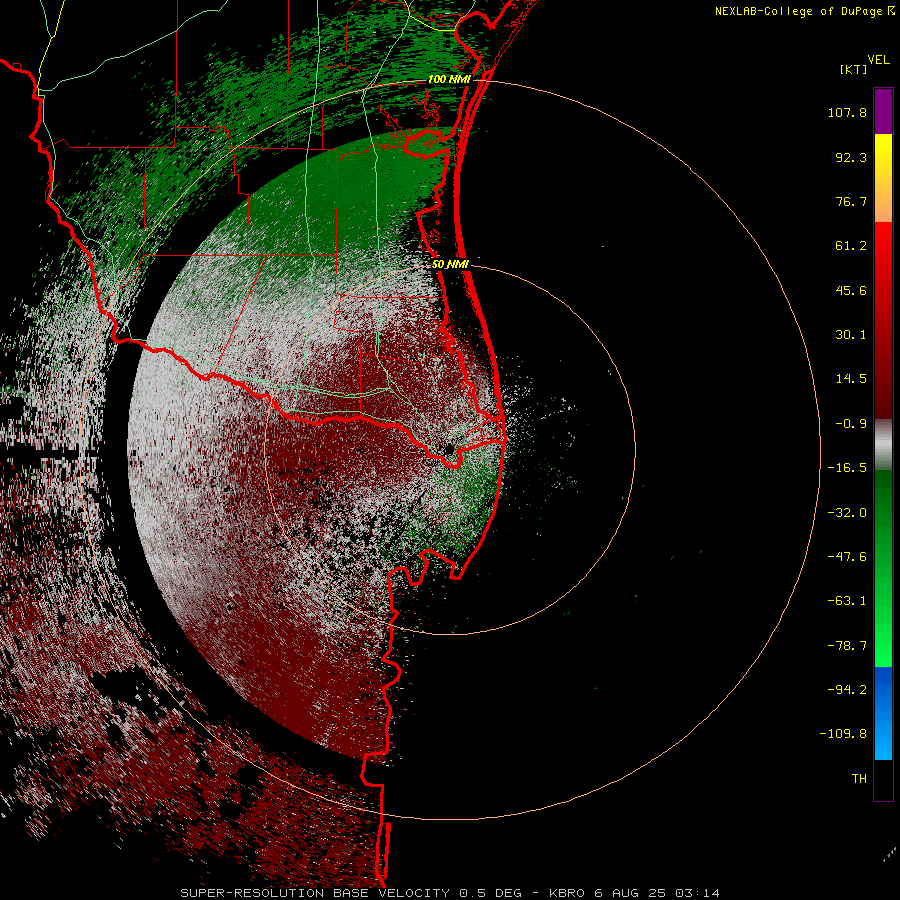
Task: Click the -47.6 velocity scale value
Action: (847, 557)
